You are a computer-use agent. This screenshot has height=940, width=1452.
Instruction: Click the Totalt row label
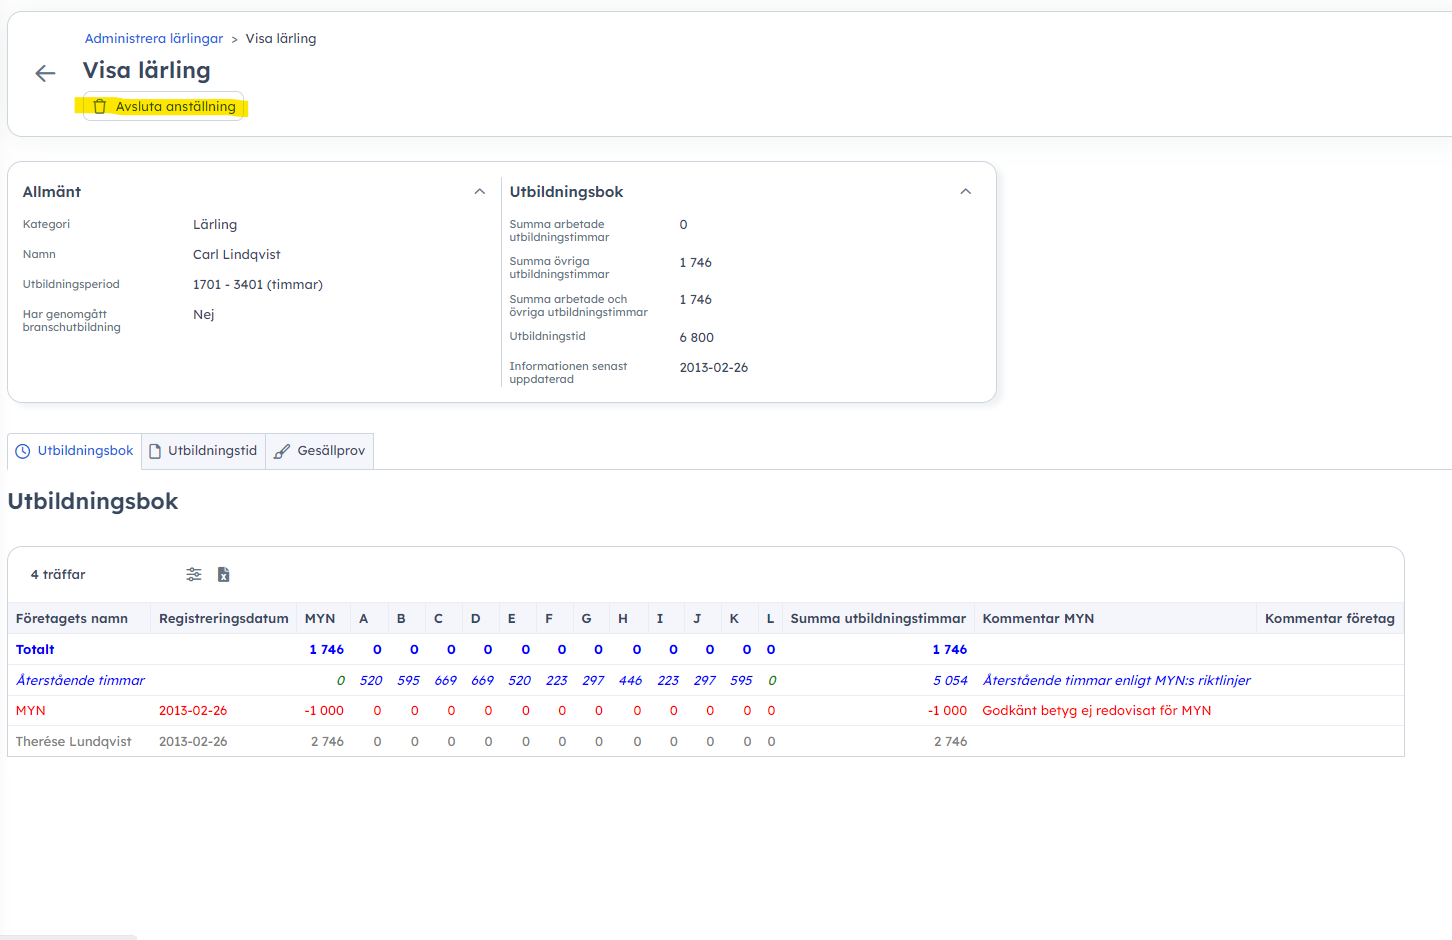pyautogui.click(x=35, y=650)
